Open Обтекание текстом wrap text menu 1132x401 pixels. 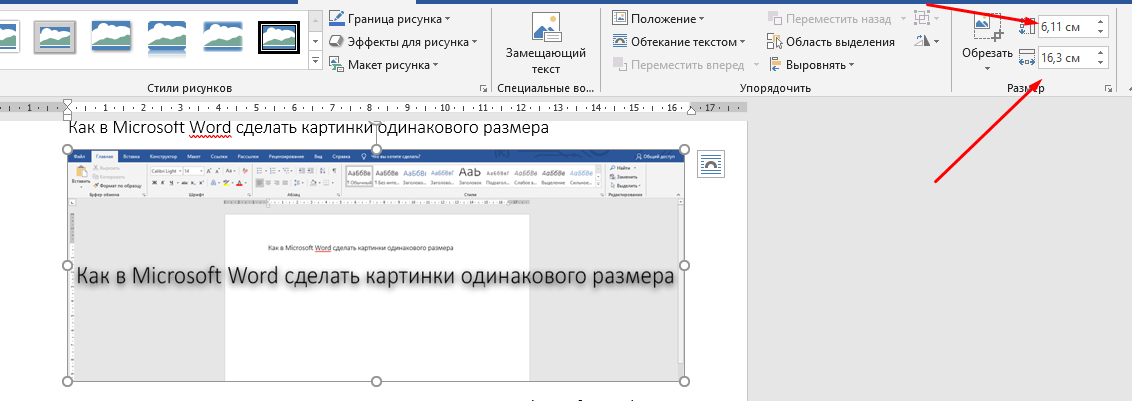(678, 41)
